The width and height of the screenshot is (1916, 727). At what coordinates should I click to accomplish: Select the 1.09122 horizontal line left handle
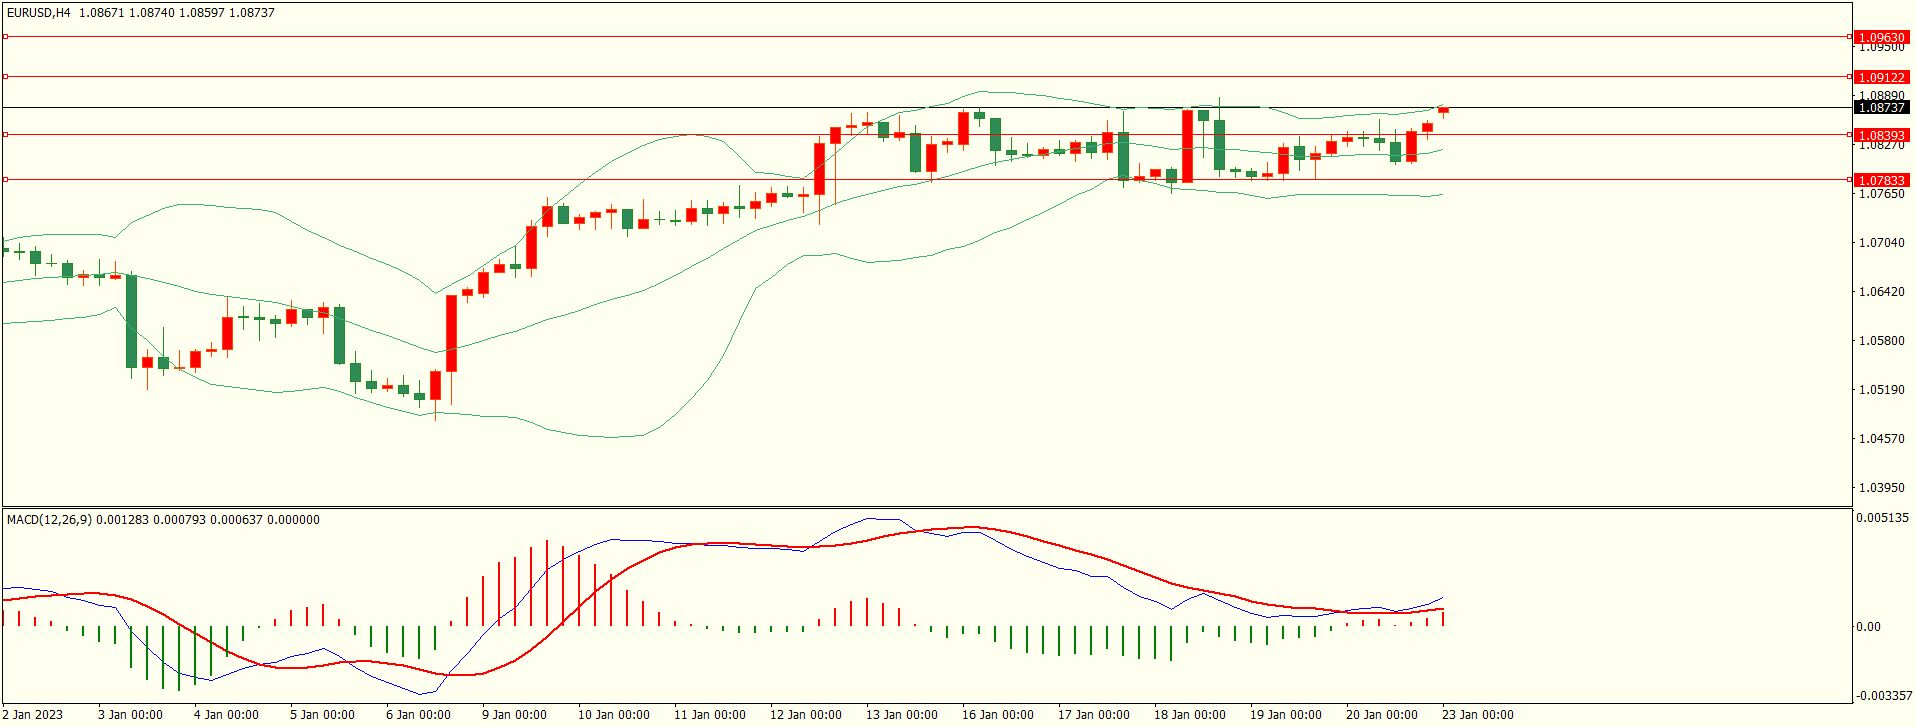(5, 76)
